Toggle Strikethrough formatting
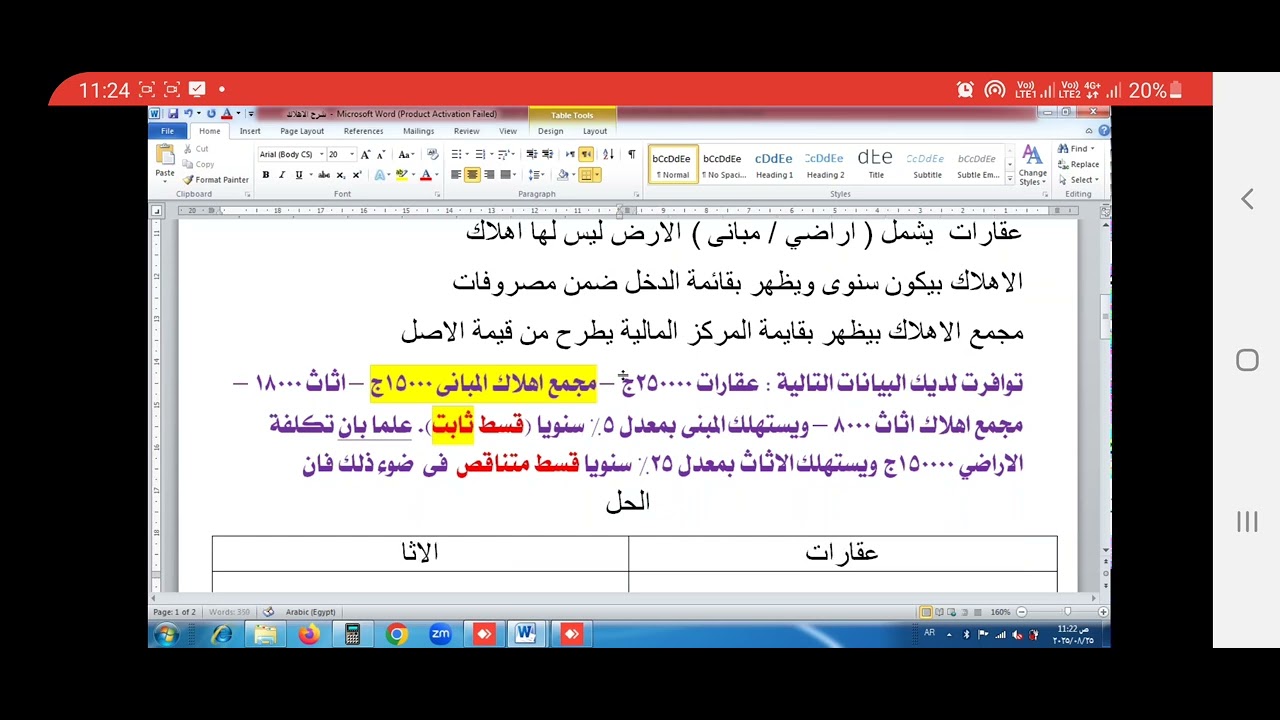 pos(324,175)
